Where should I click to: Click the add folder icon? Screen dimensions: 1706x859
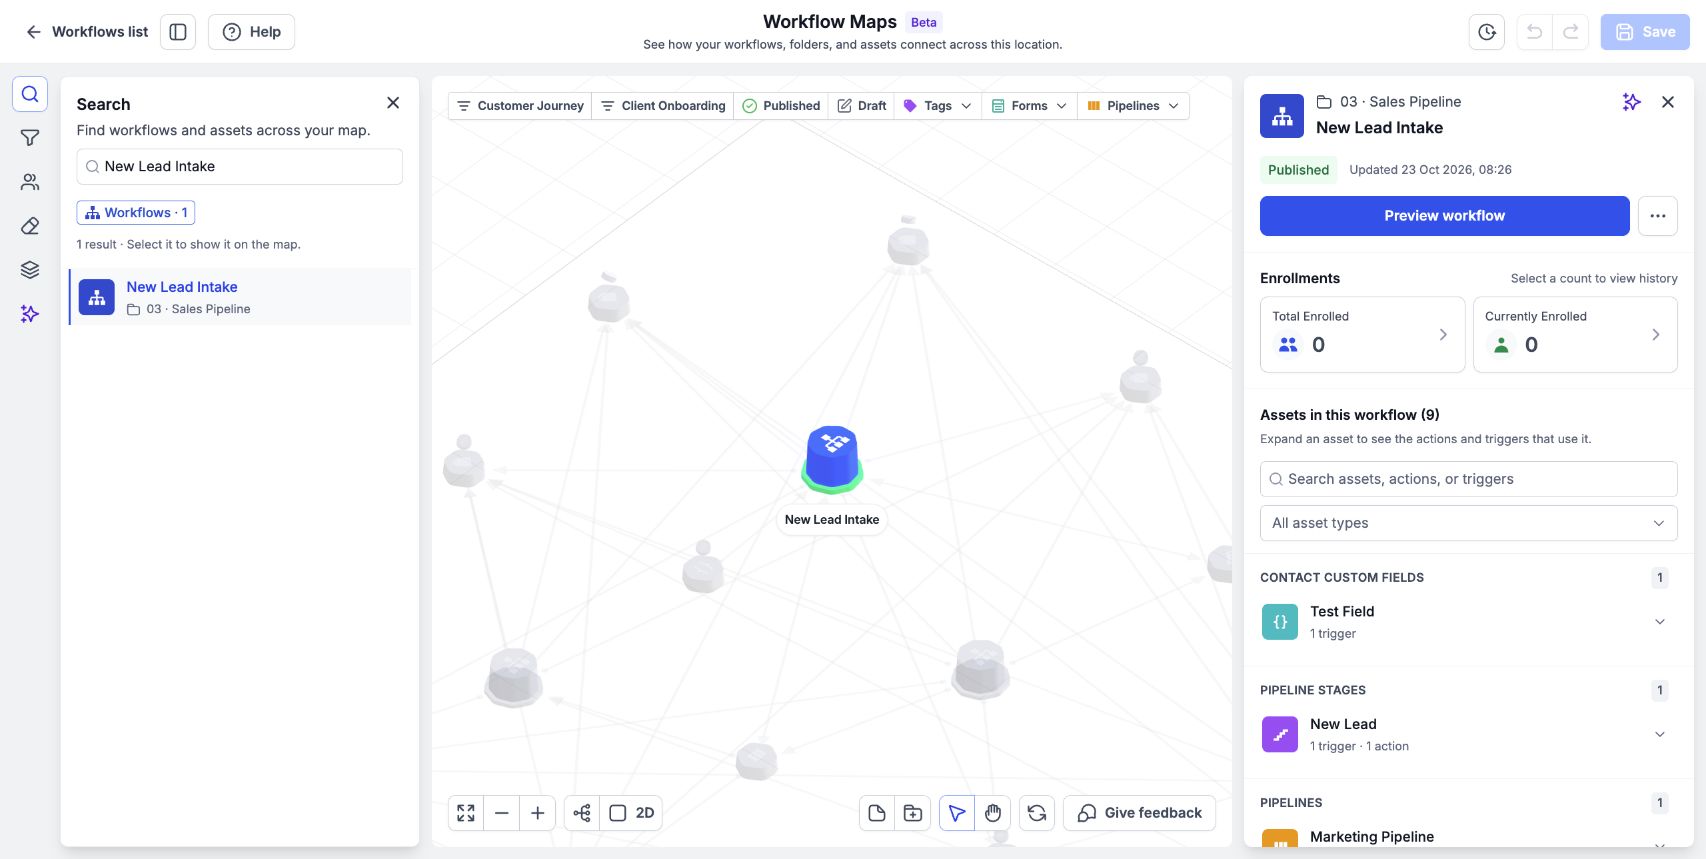(x=913, y=813)
